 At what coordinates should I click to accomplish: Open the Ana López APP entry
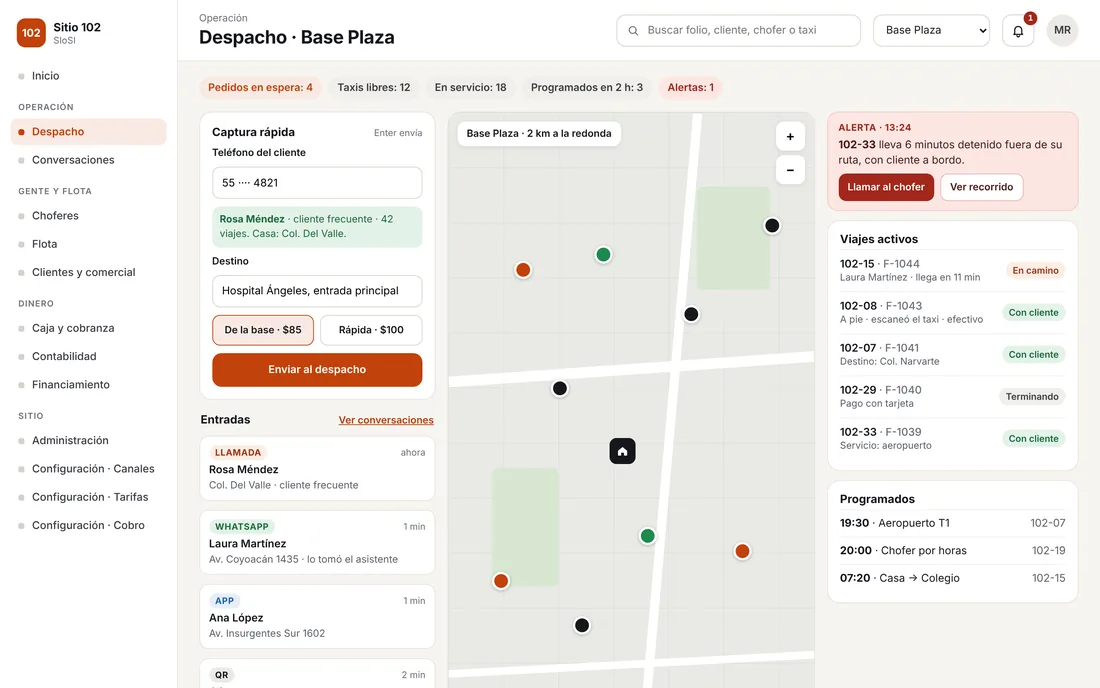(x=317, y=617)
